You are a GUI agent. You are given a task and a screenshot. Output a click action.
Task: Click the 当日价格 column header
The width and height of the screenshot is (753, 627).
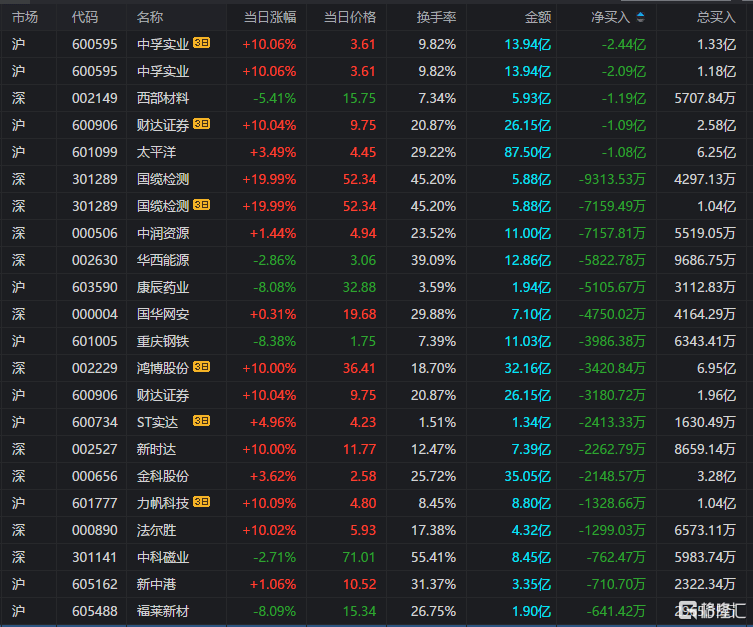[350, 17]
